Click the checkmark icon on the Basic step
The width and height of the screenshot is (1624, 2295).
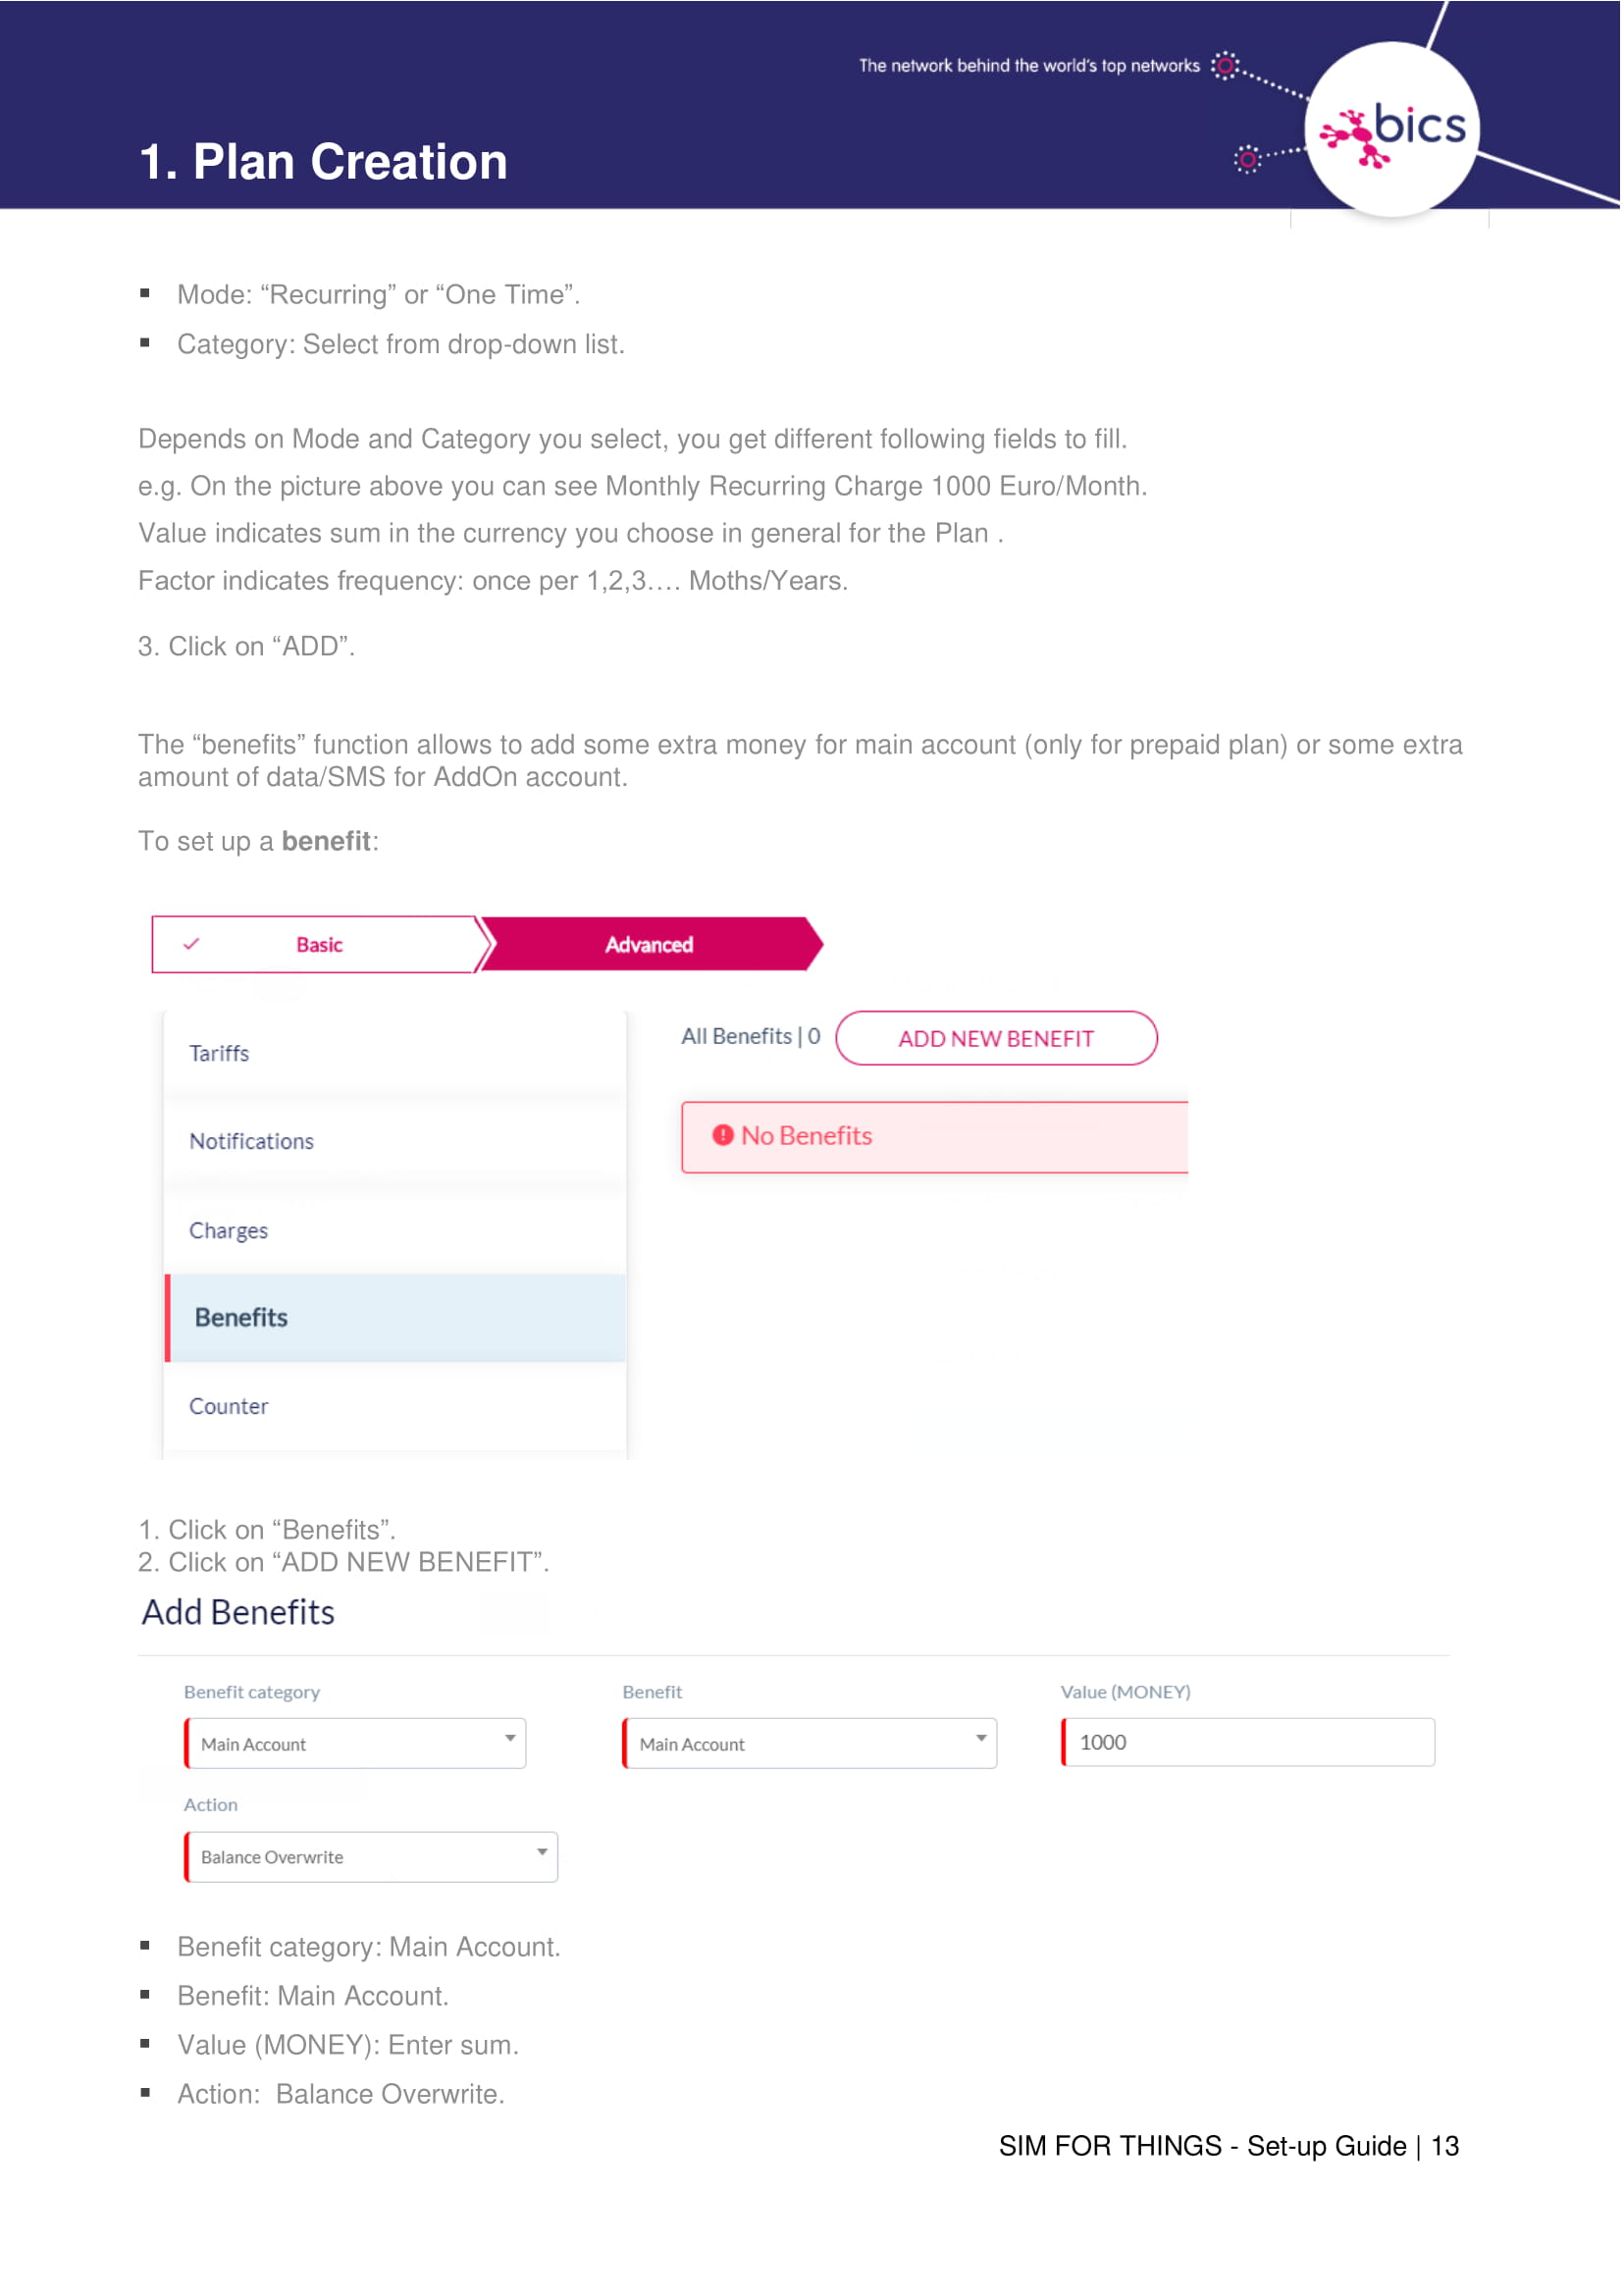(x=191, y=944)
